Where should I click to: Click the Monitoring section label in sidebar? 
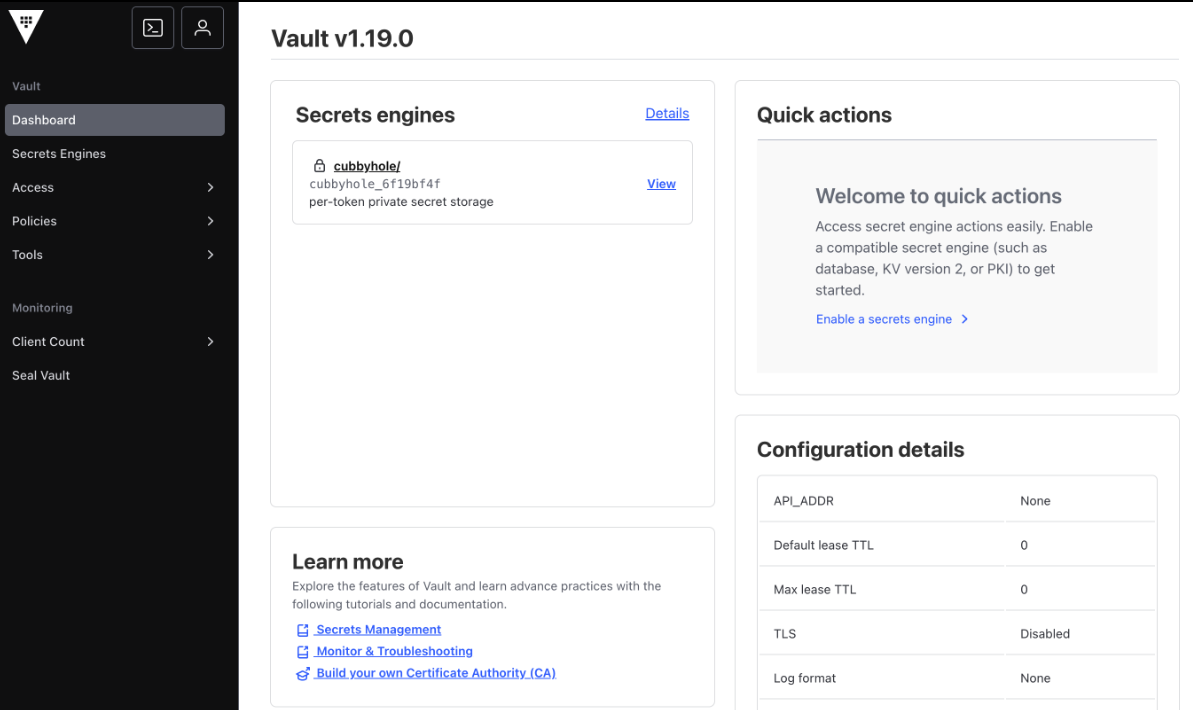point(42,307)
